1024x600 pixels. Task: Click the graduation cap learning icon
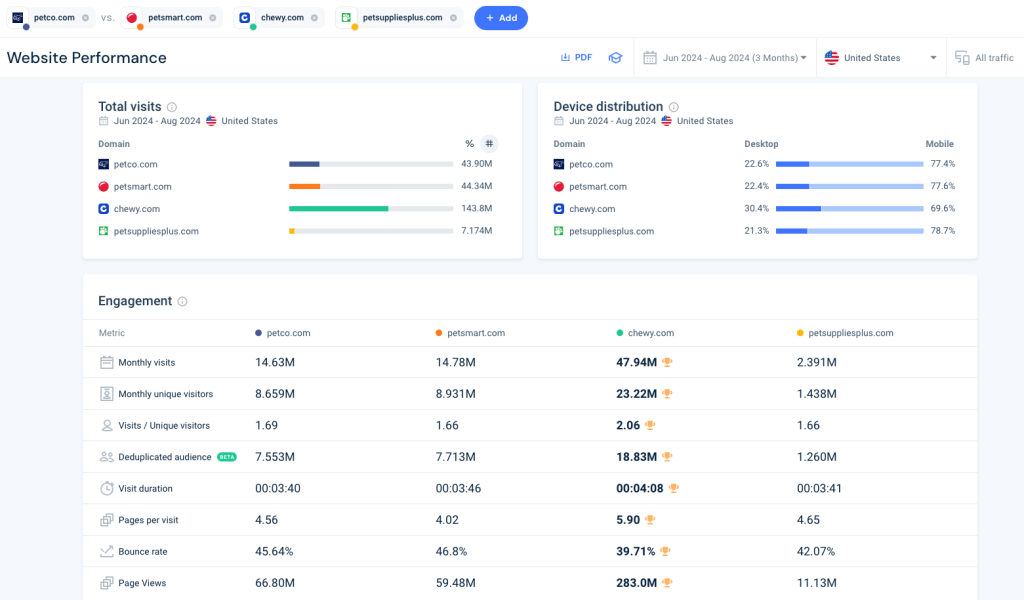tap(615, 57)
